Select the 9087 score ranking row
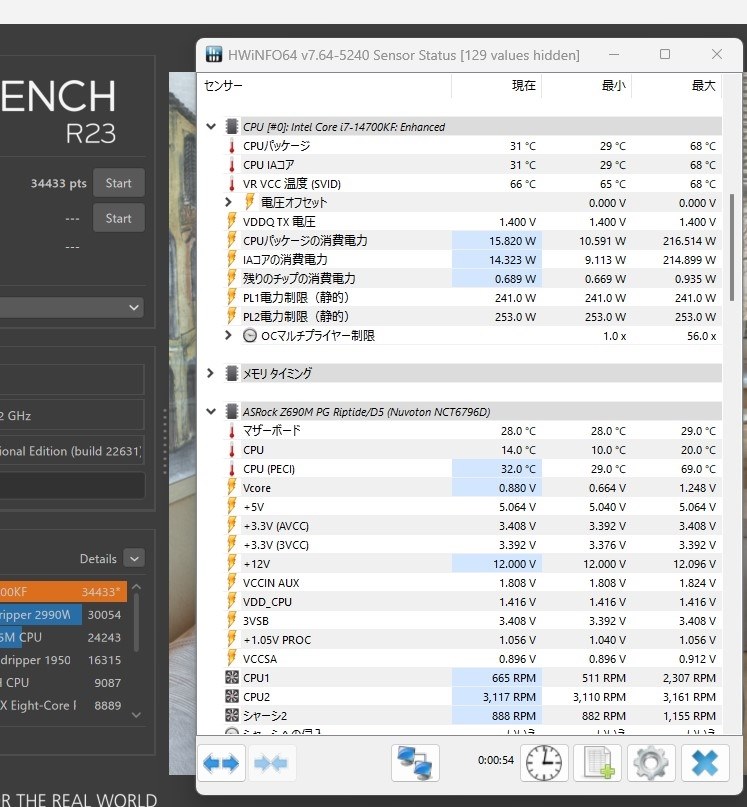The height and width of the screenshot is (807, 747). (63, 682)
